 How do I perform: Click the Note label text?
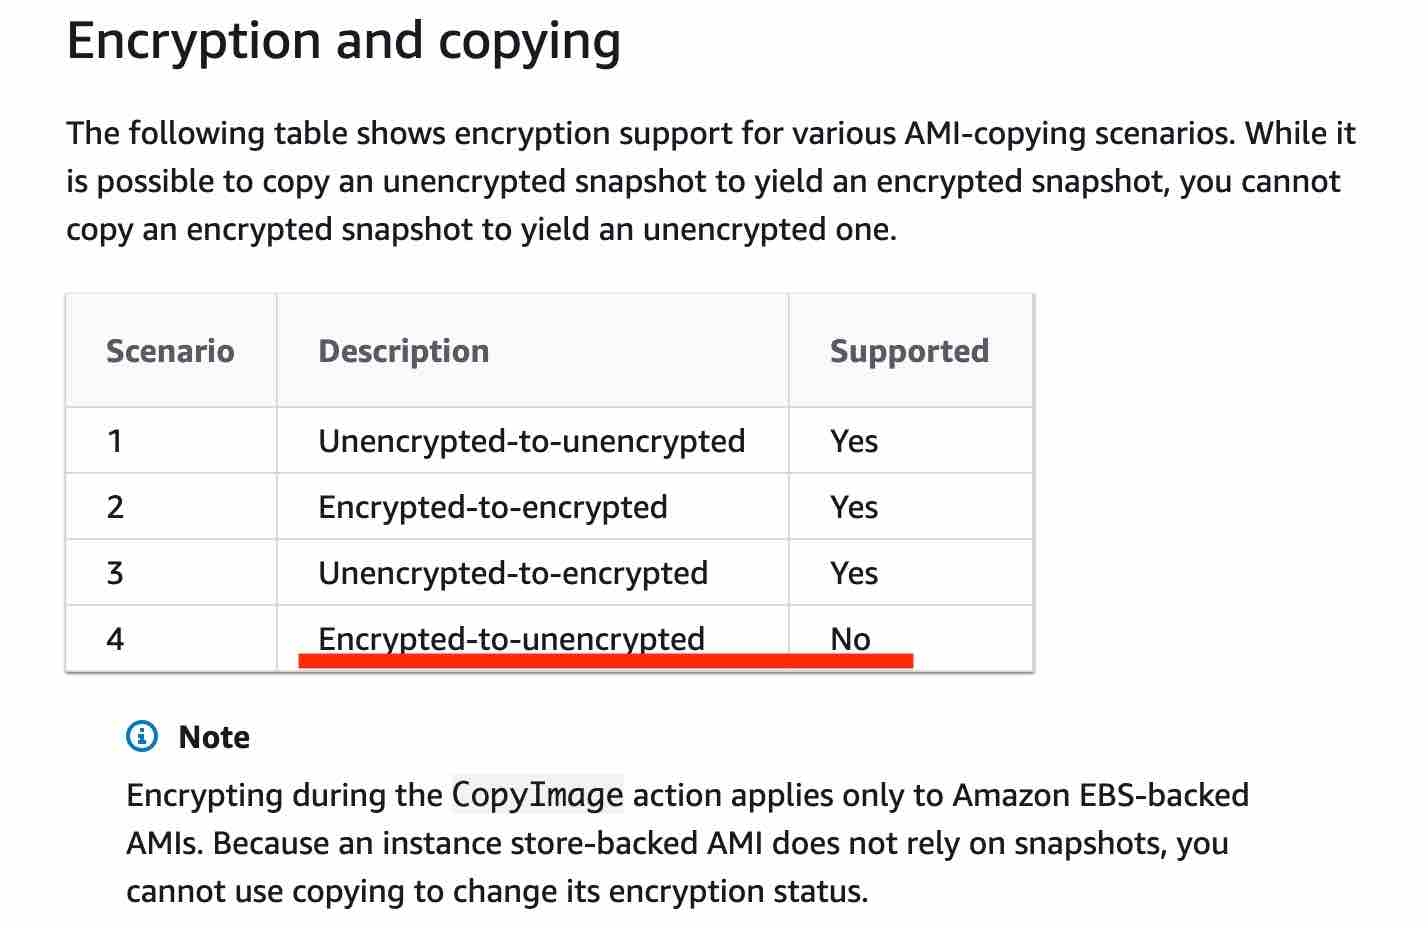pos(214,737)
